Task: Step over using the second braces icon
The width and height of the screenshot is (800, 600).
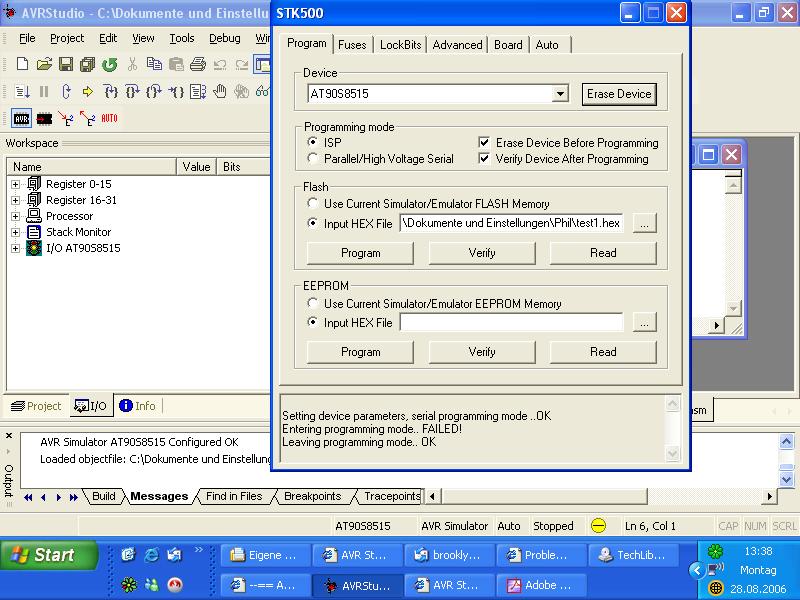Action: pyautogui.click(x=132, y=92)
